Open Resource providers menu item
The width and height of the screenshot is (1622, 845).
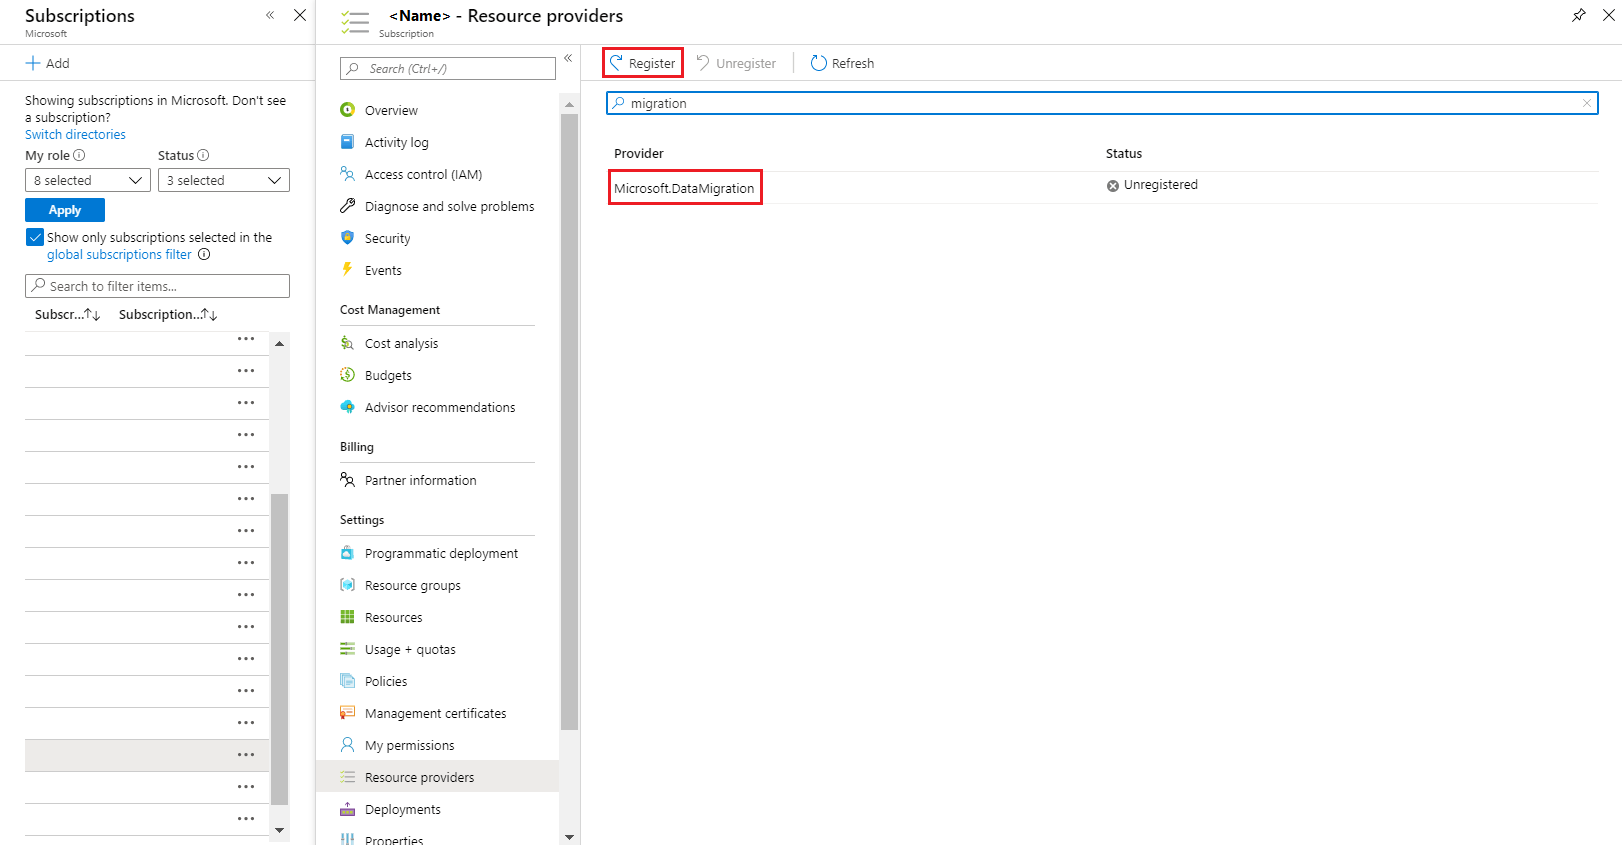tap(437, 777)
